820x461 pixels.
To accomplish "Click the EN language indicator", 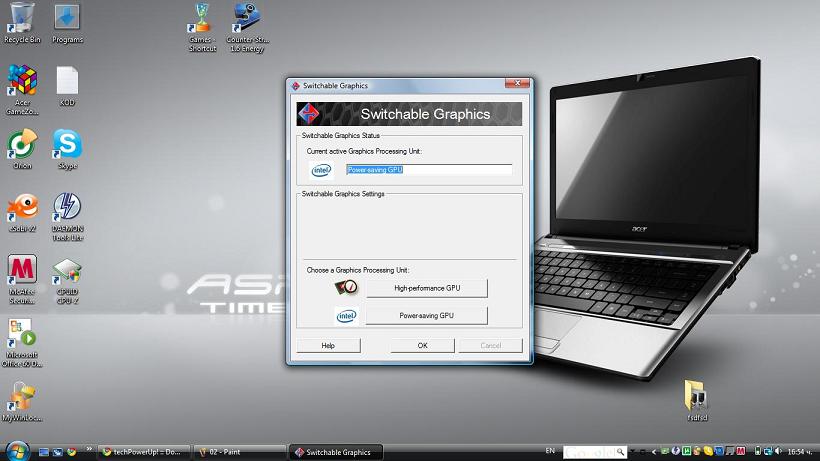I will (x=550, y=451).
